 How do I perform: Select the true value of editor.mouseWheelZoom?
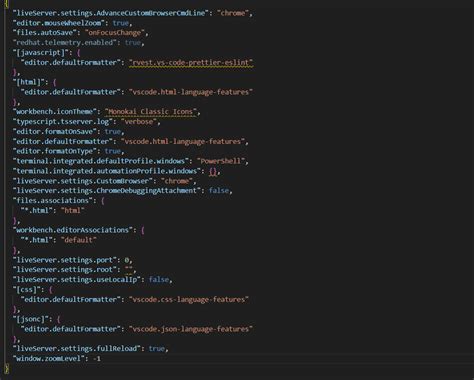pyautogui.click(x=121, y=23)
